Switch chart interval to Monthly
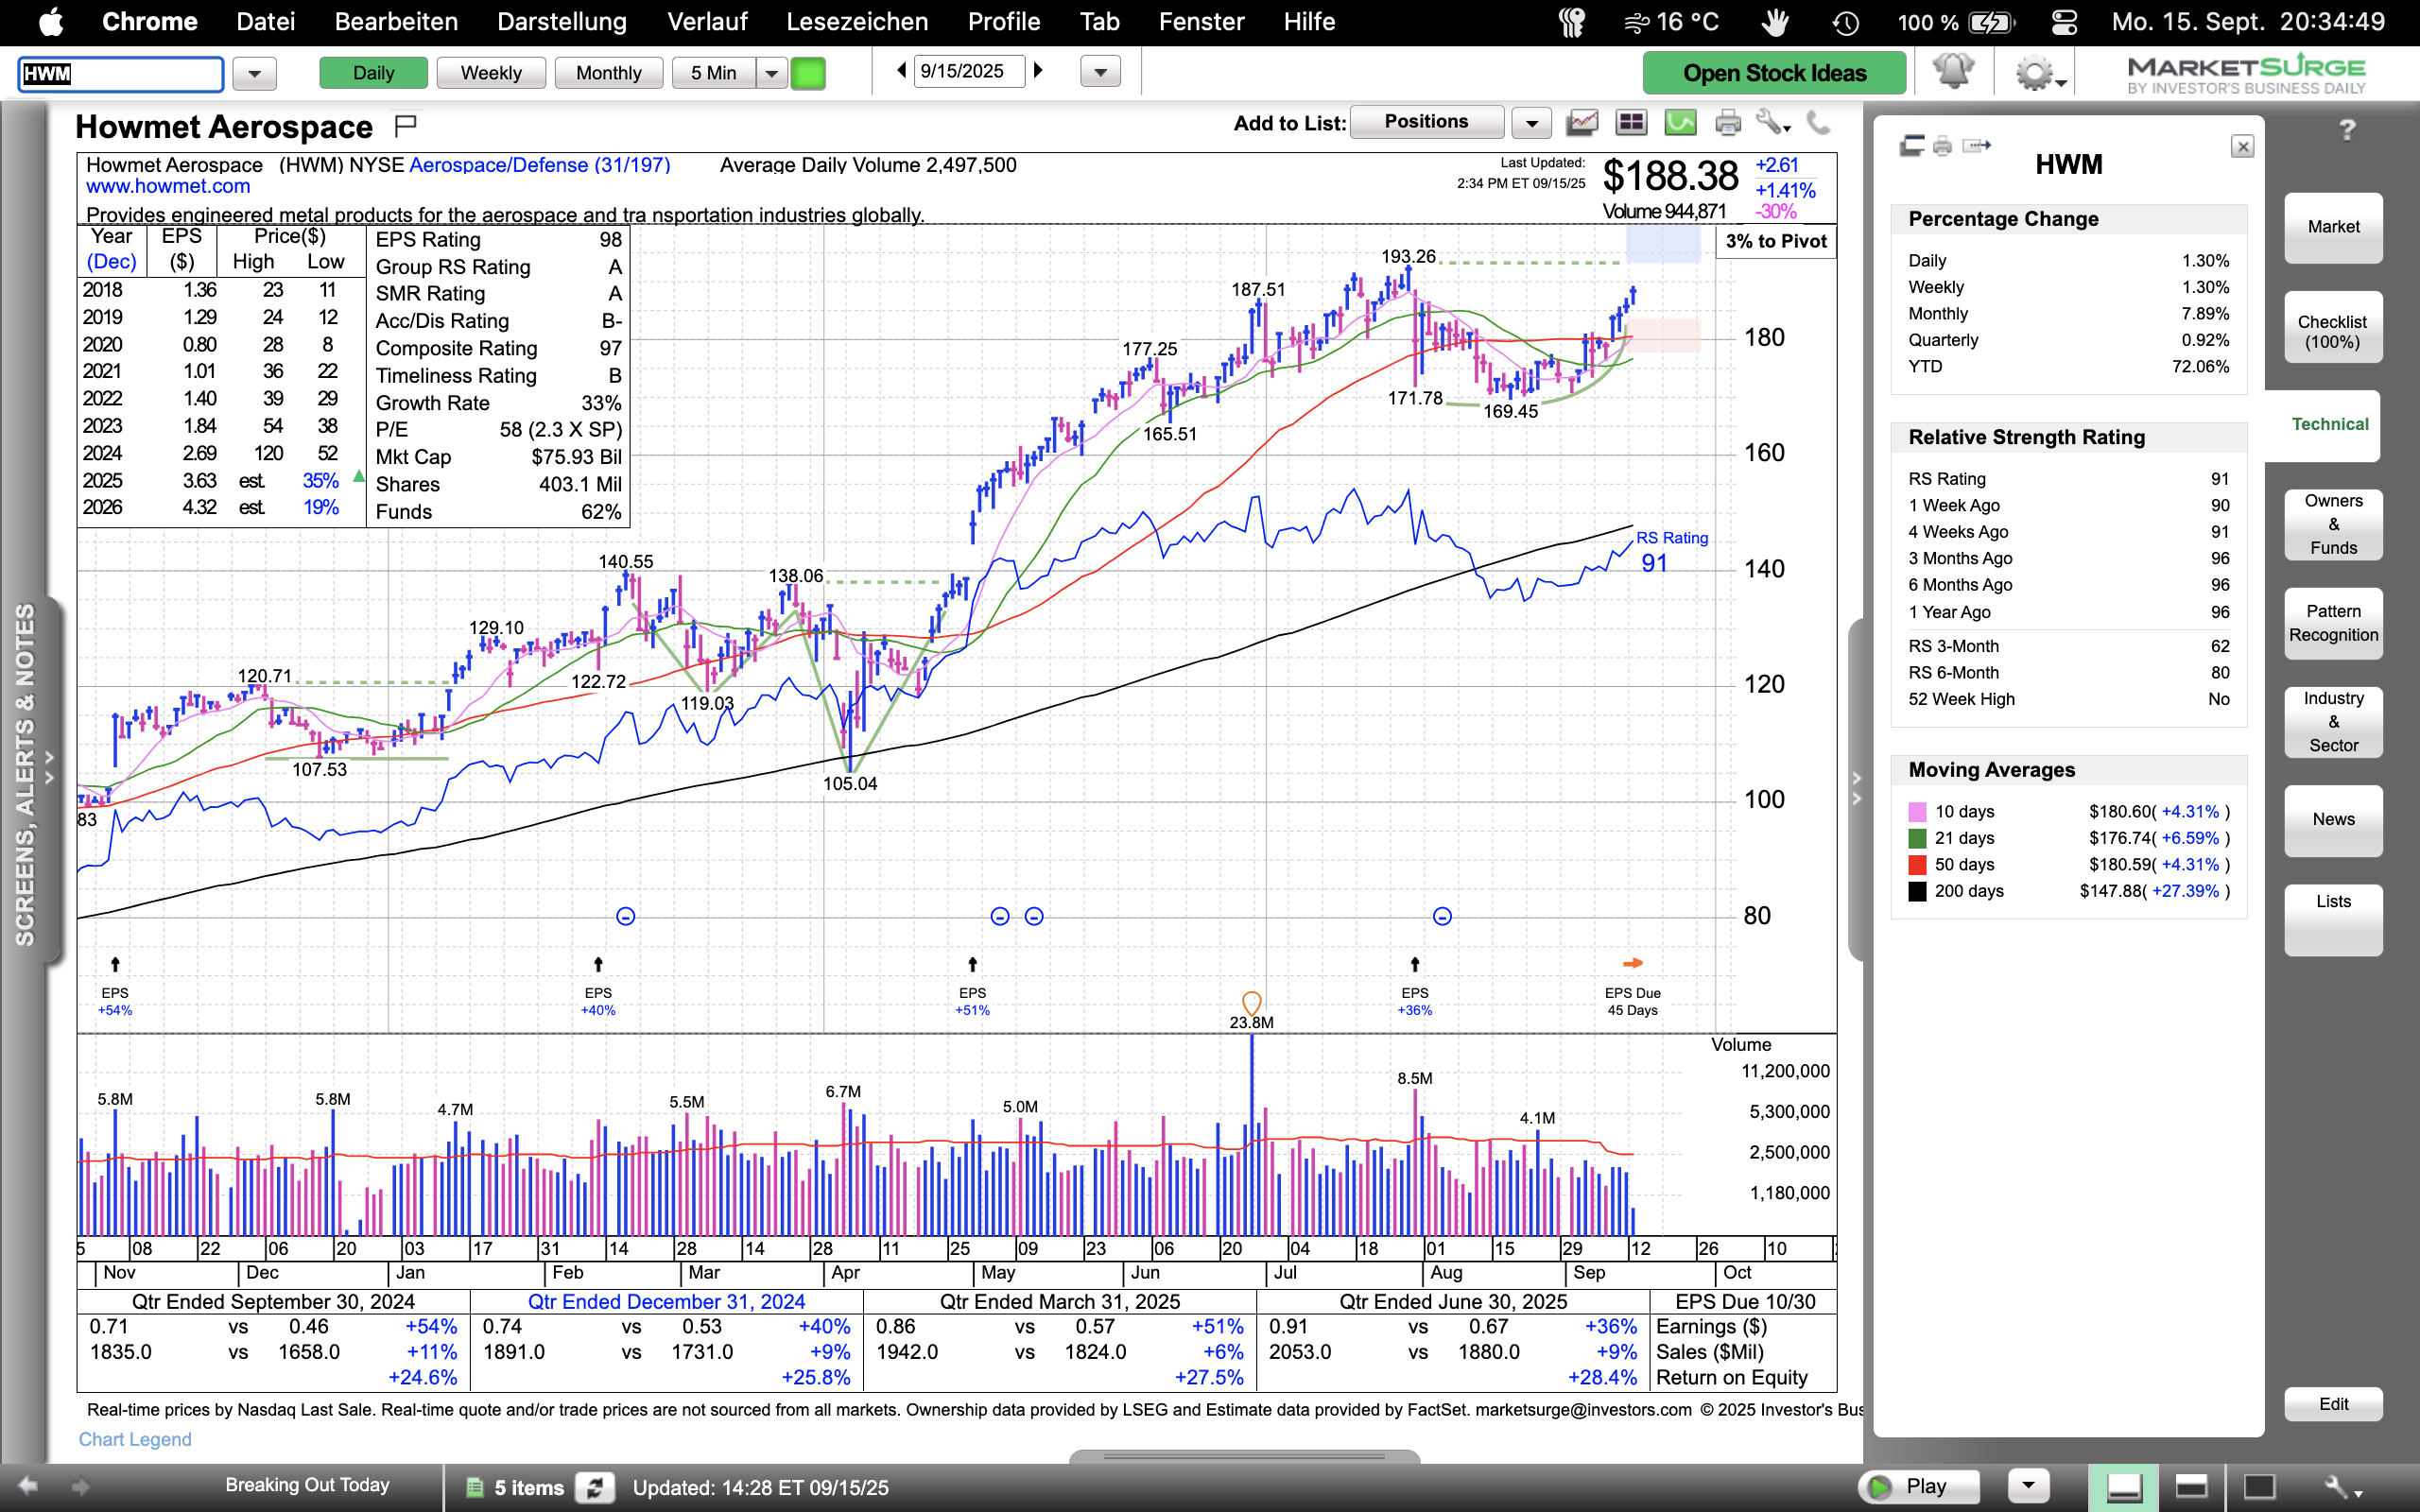The image size is (2420, 1512). point(608,73)
